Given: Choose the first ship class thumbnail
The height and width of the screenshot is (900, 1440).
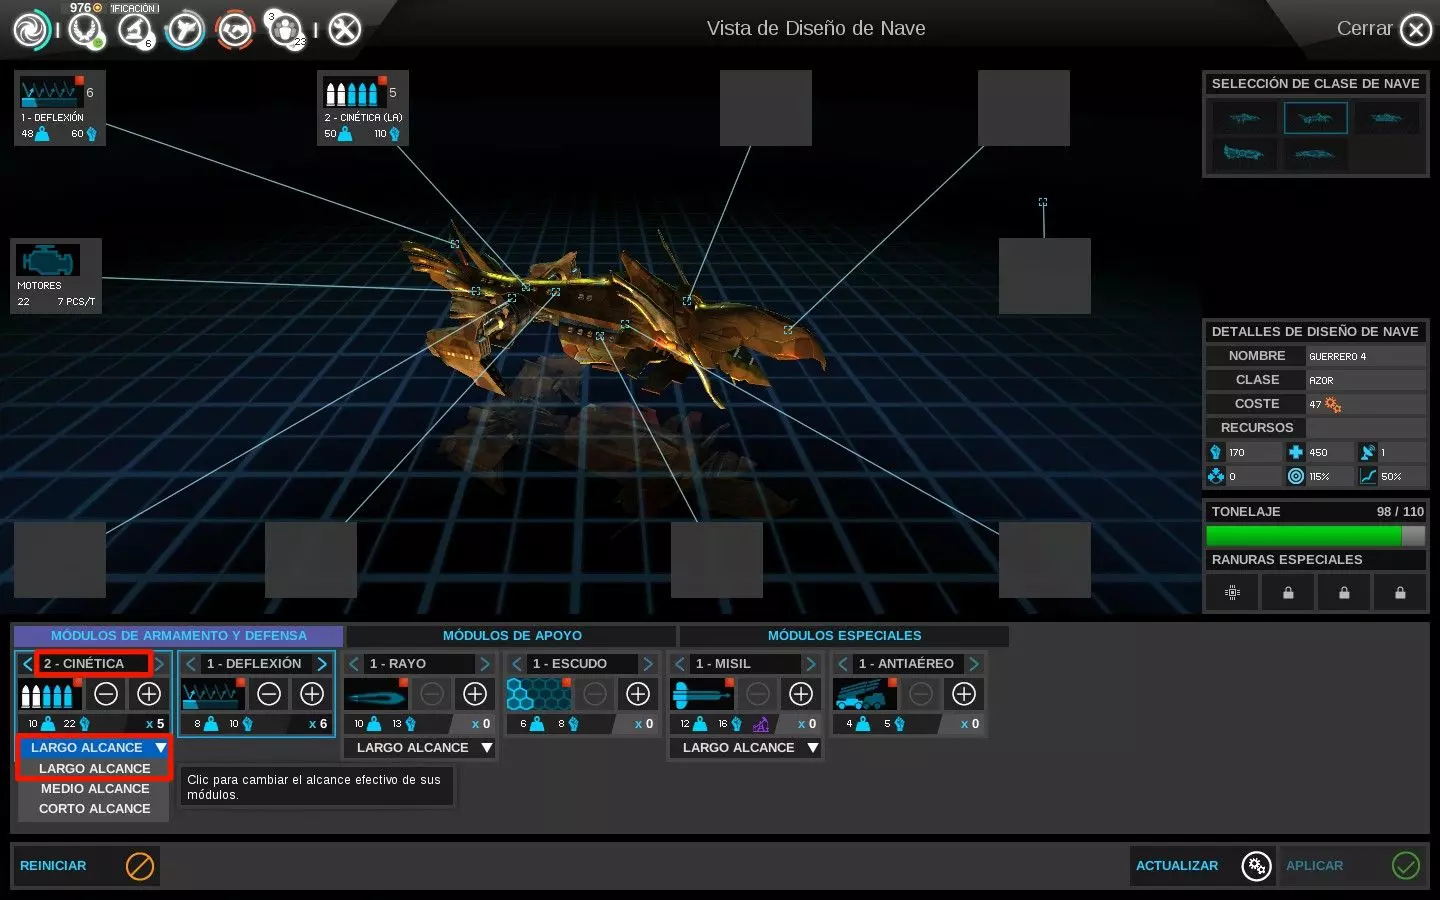Looking at the screenshot, I should pyautogui.click(x=1245, y=118).
